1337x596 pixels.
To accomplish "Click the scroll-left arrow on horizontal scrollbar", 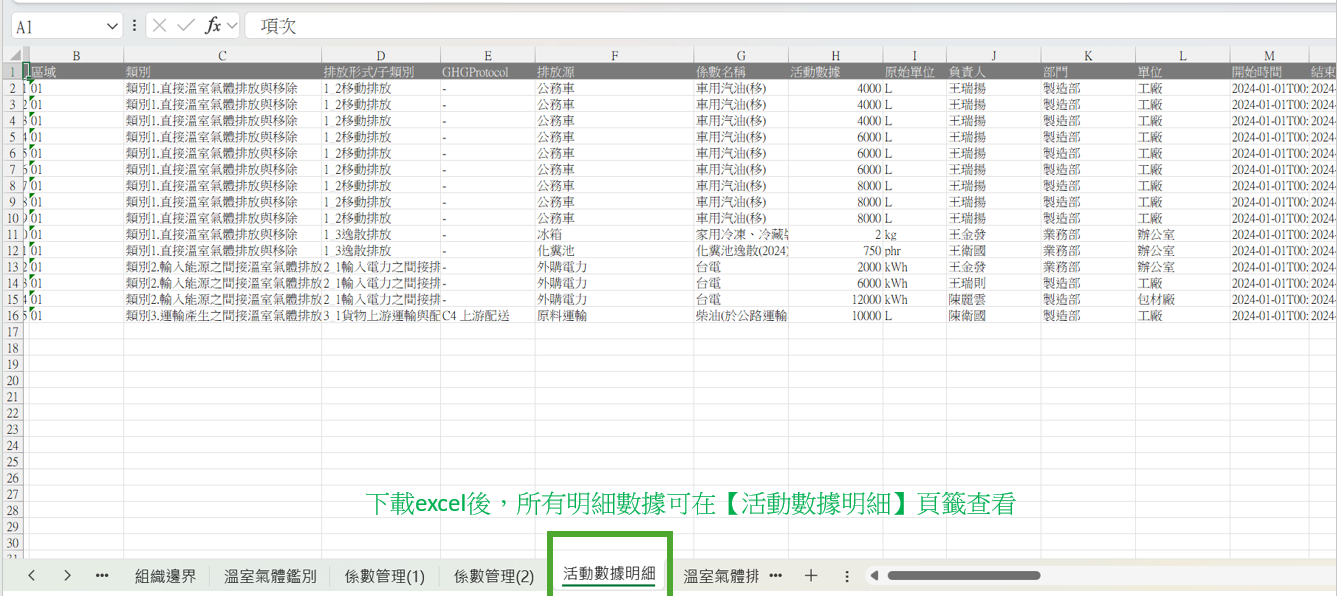I will pyautogui.click(x=874, y=576).
